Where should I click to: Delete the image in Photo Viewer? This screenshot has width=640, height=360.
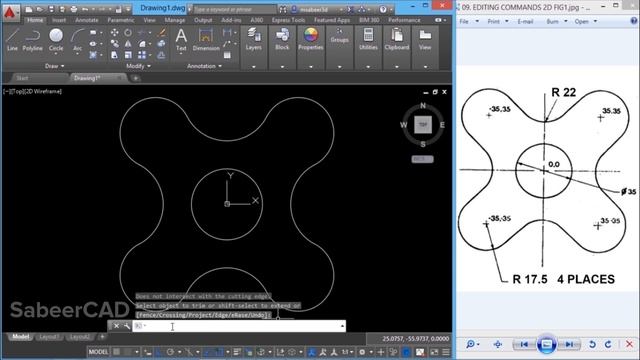[x=629, y=344]
